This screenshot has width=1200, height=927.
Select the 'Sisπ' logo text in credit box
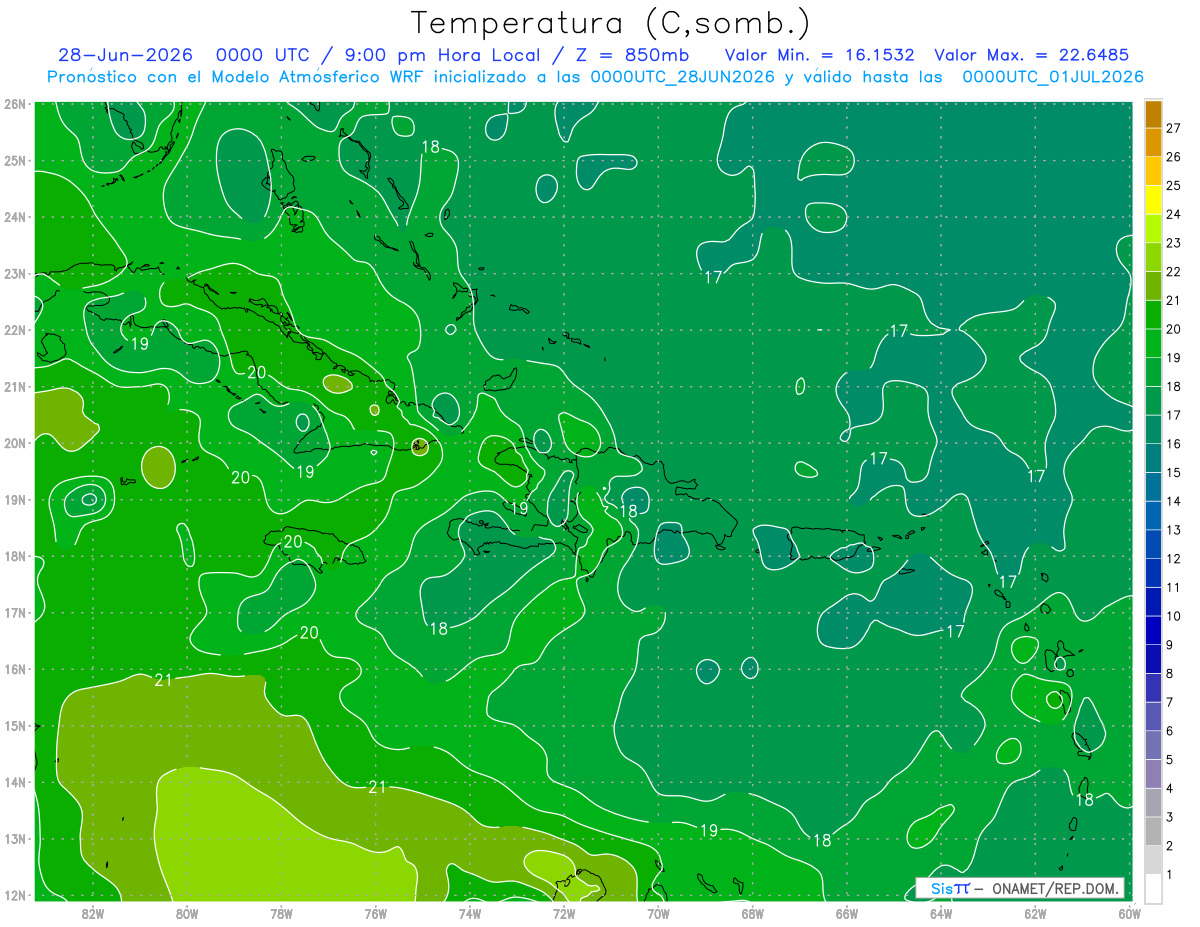coord(950,888)
